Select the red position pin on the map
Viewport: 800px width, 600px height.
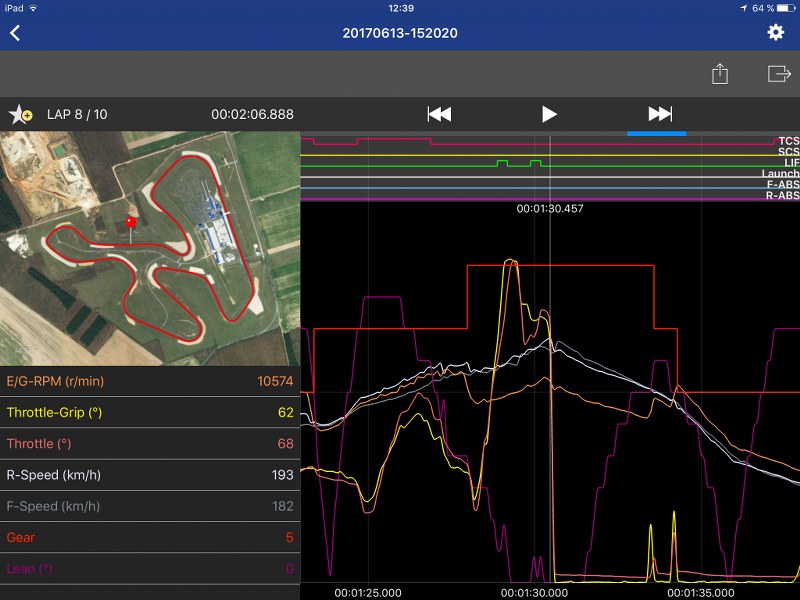[x=131, y=222]
